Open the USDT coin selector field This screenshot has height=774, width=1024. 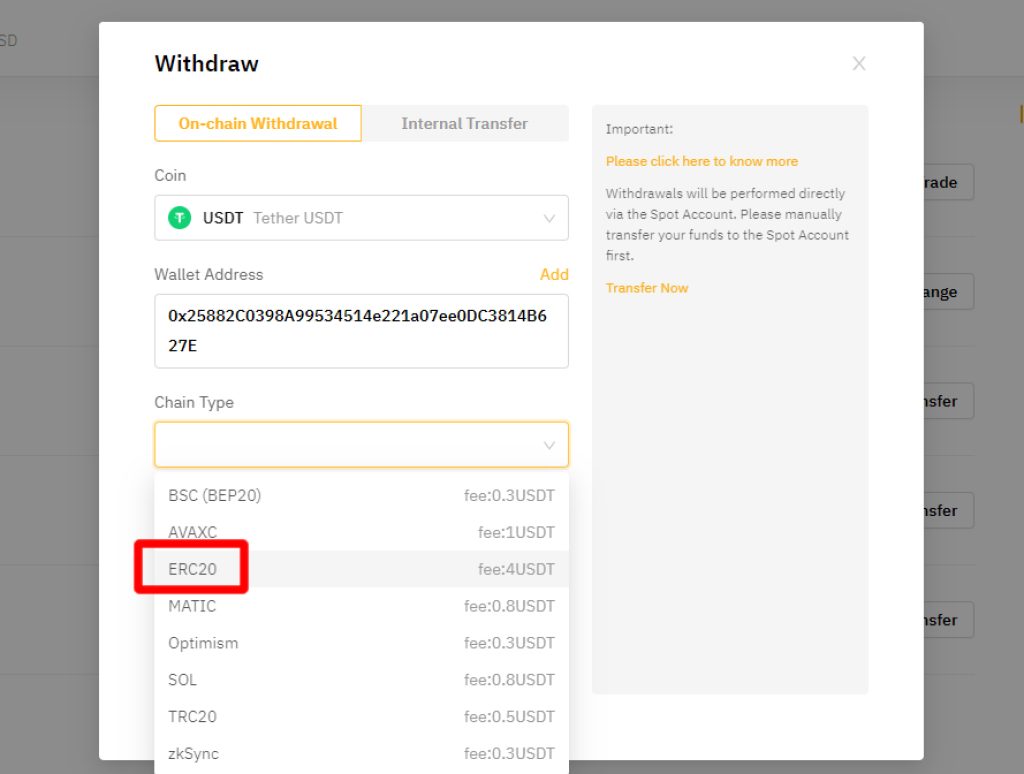pyautogui.click(x=361, y=218)
